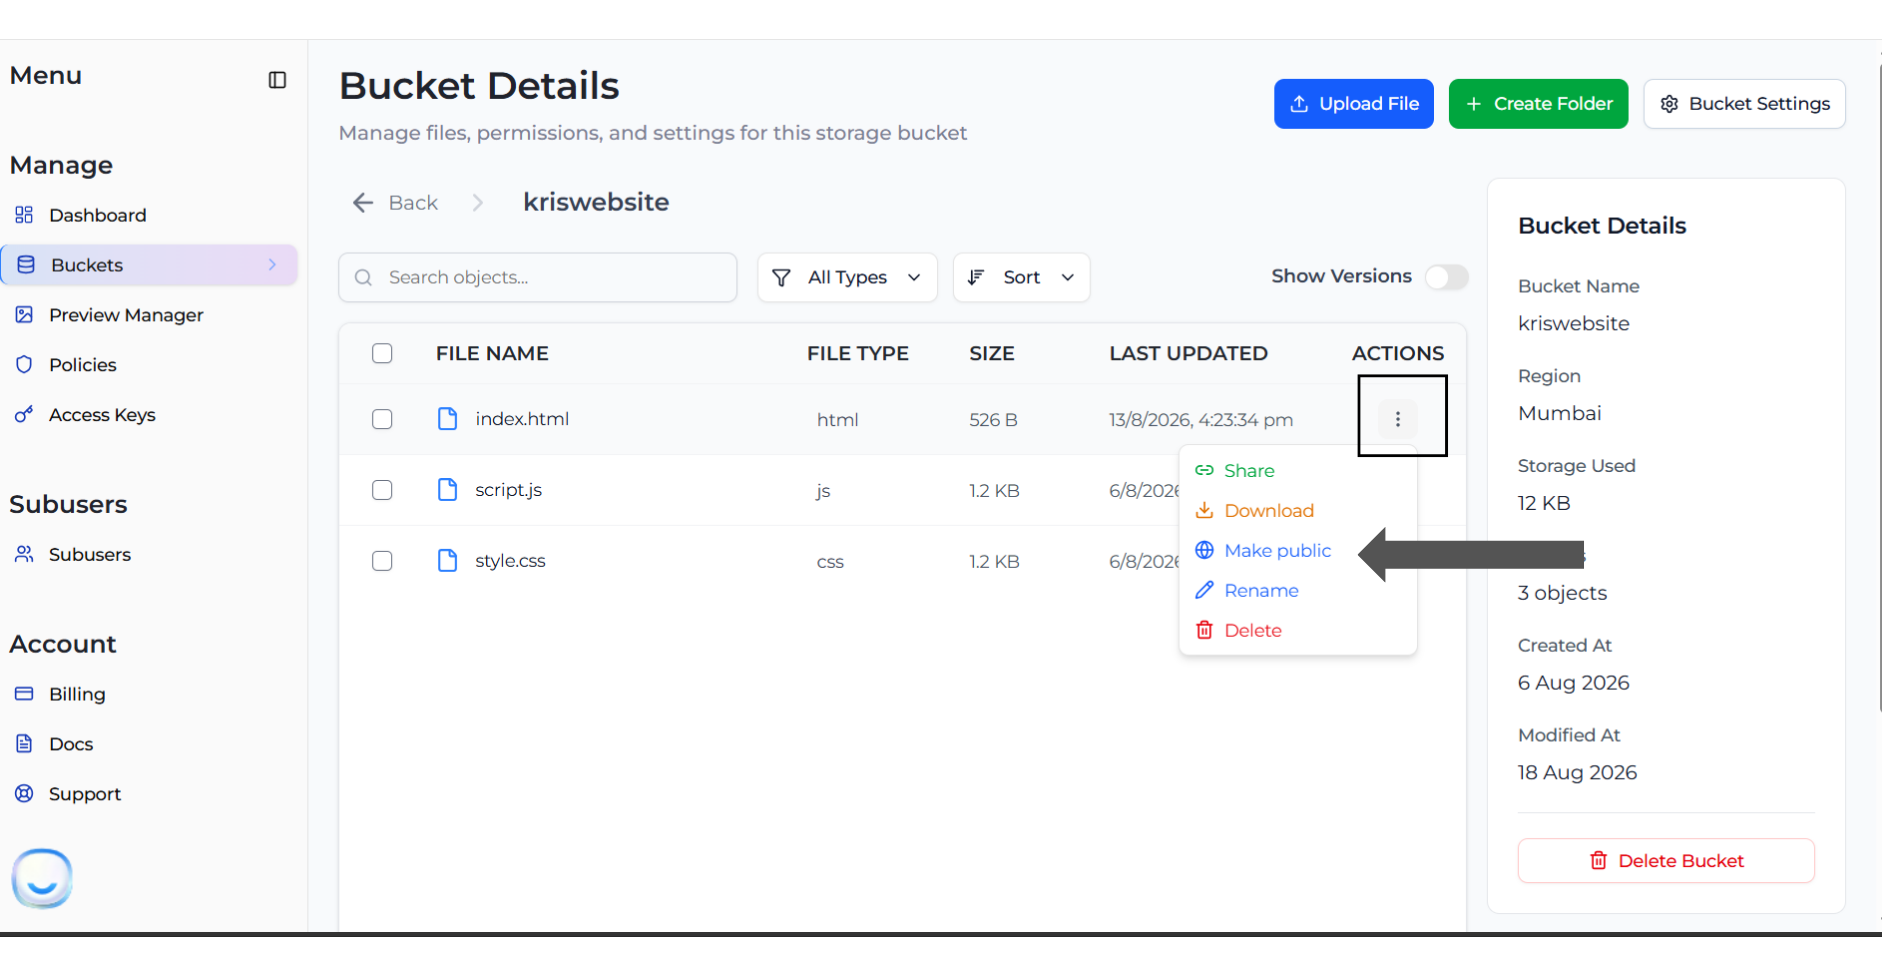Check the style.css row checkbox
1882x975 pixels.
point(382,561)
